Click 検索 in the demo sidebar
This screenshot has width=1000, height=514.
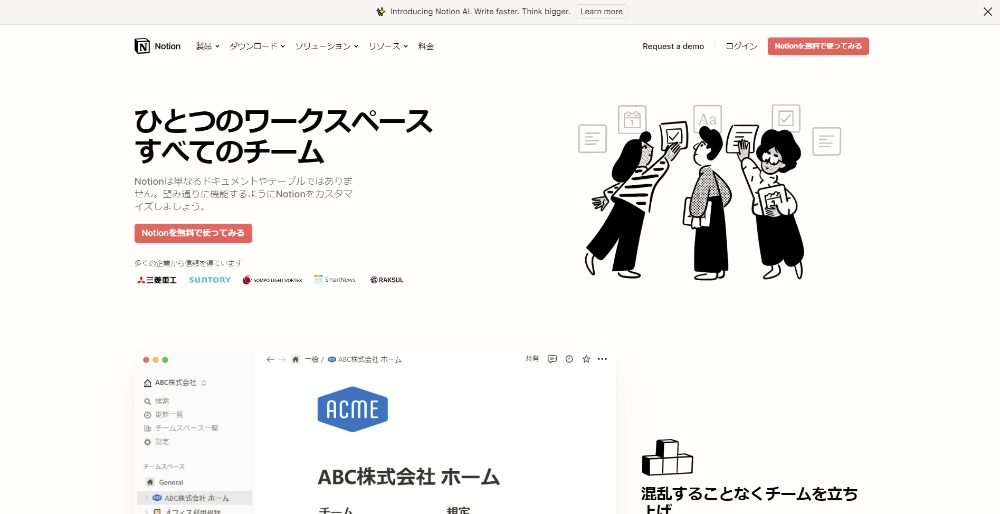tap(162, 401)
